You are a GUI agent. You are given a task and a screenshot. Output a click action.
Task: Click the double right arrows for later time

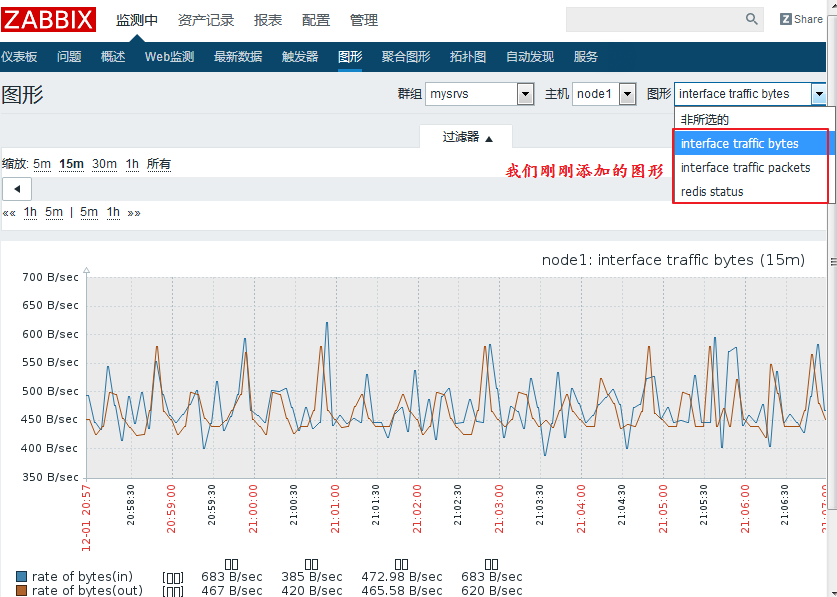tap(134, 212)
